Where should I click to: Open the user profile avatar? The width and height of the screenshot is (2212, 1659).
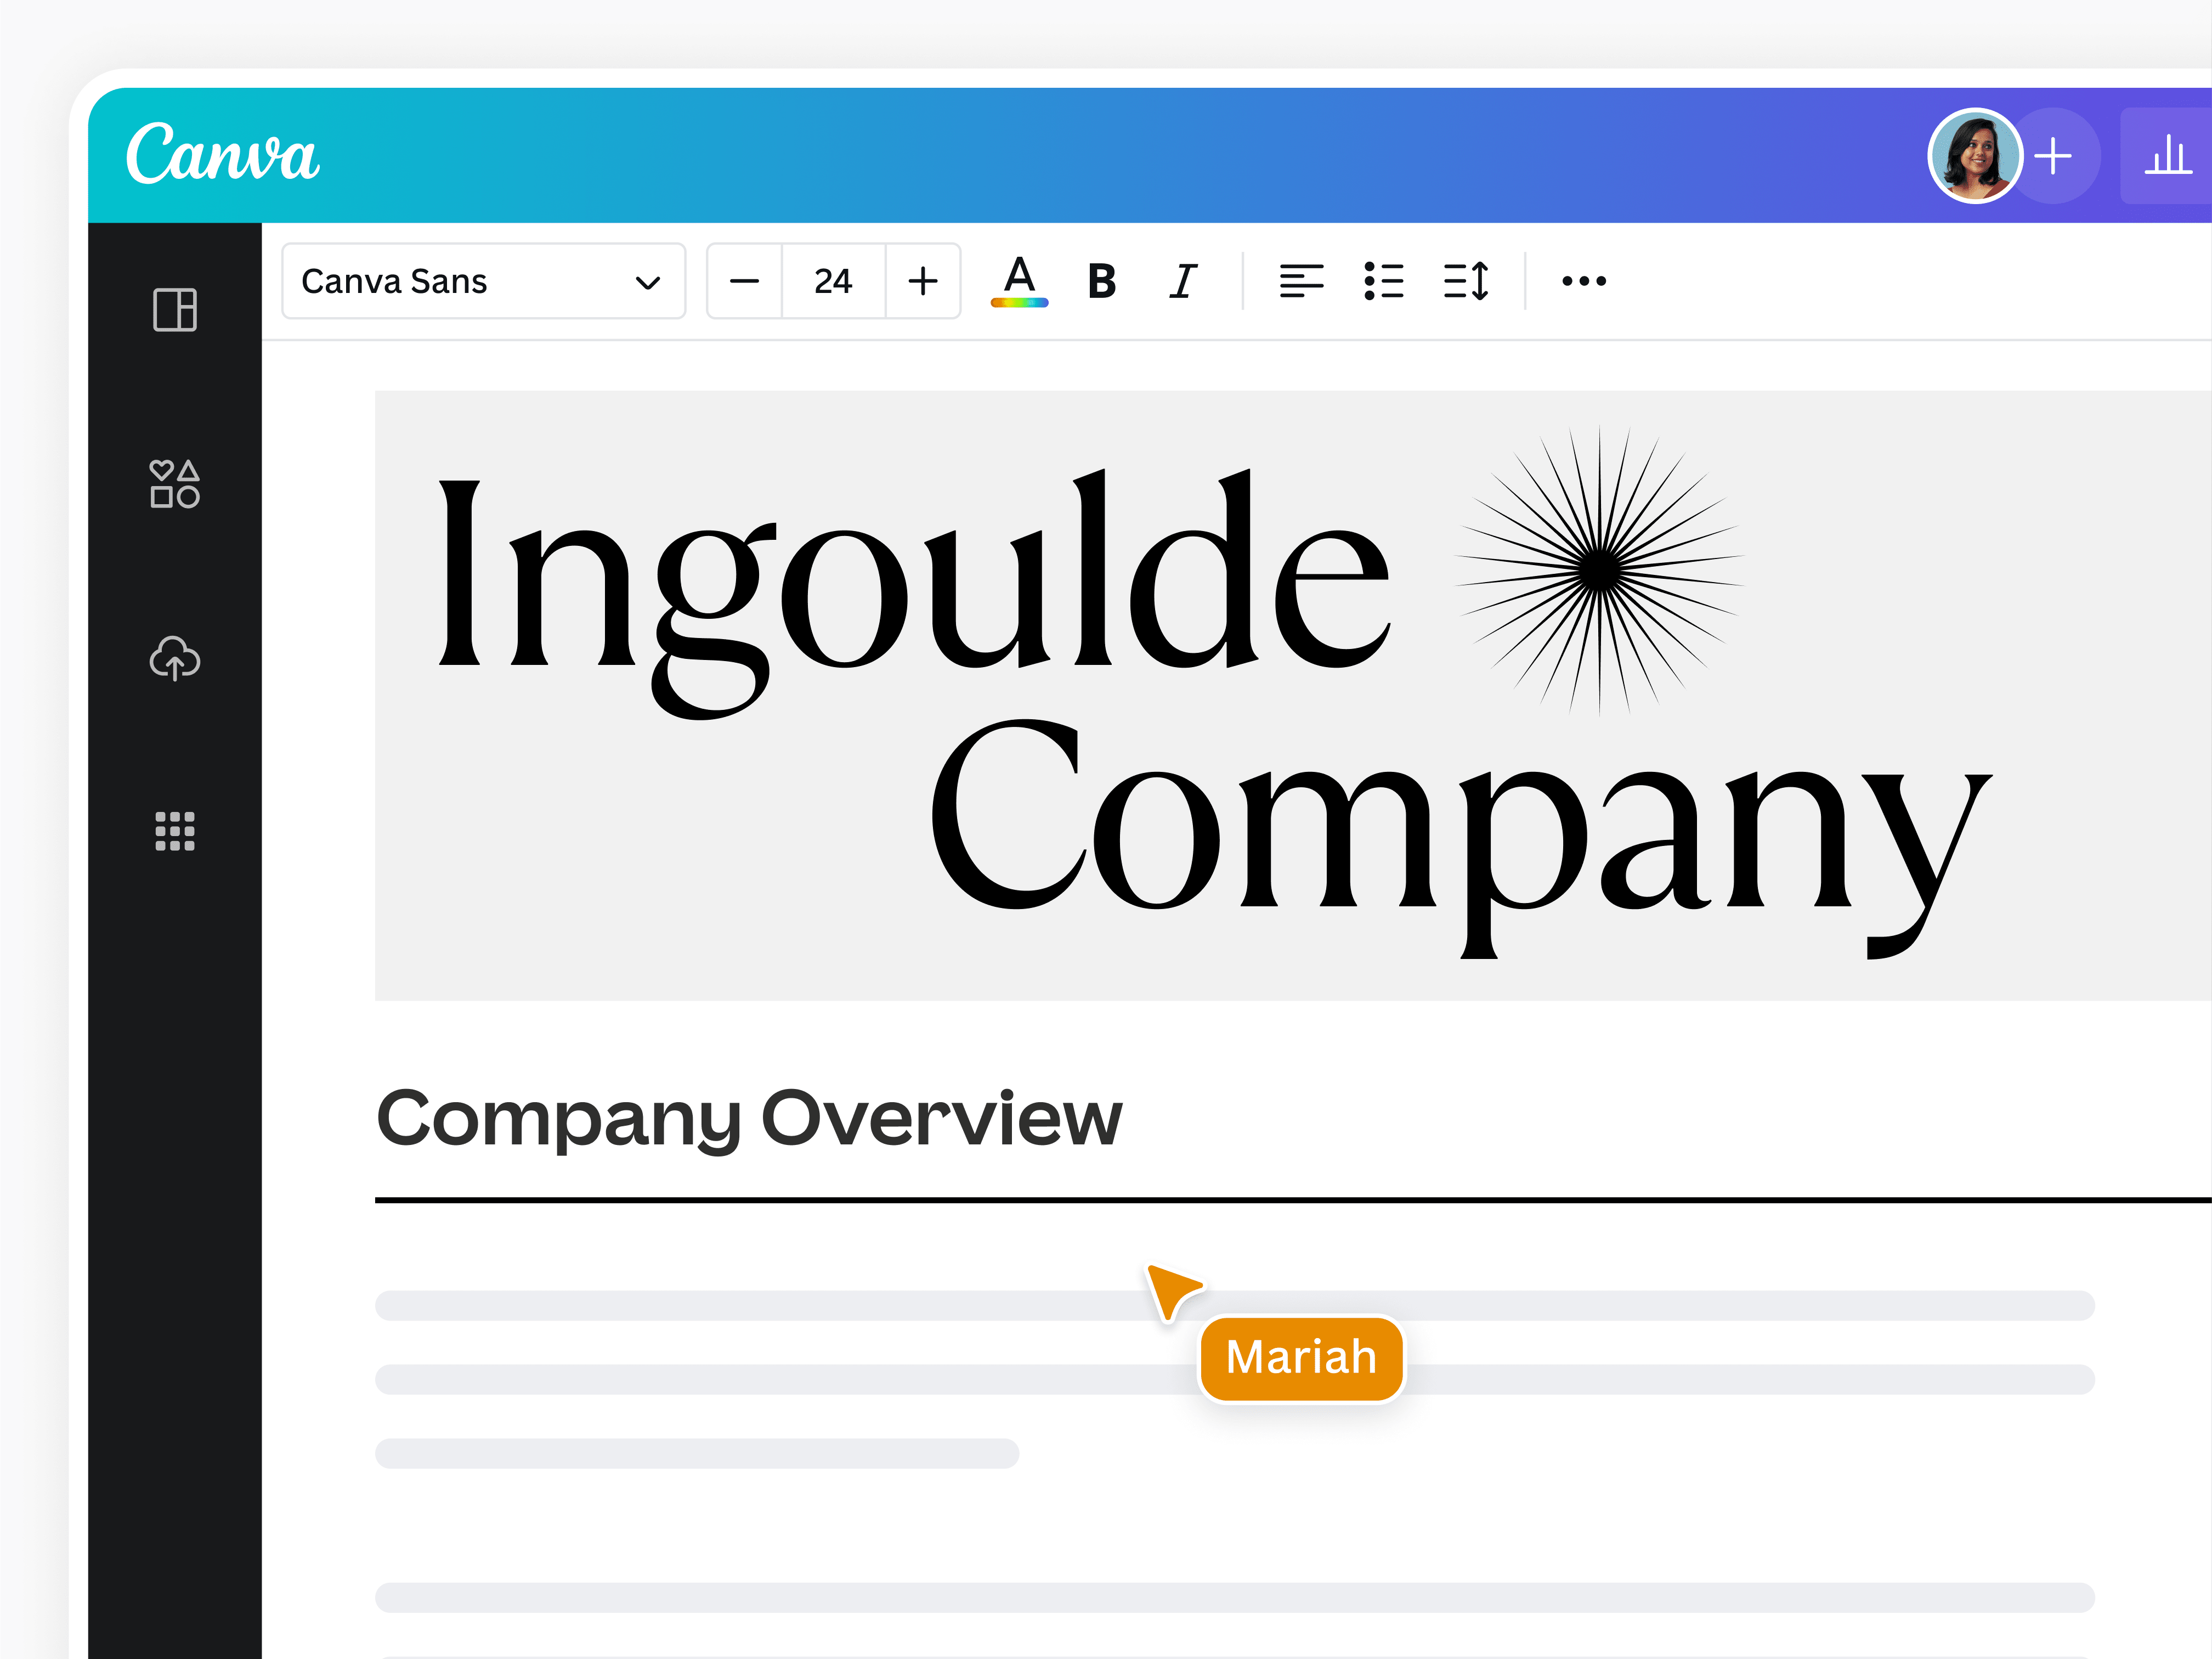pyautogui.click(x=1975, y=155)
